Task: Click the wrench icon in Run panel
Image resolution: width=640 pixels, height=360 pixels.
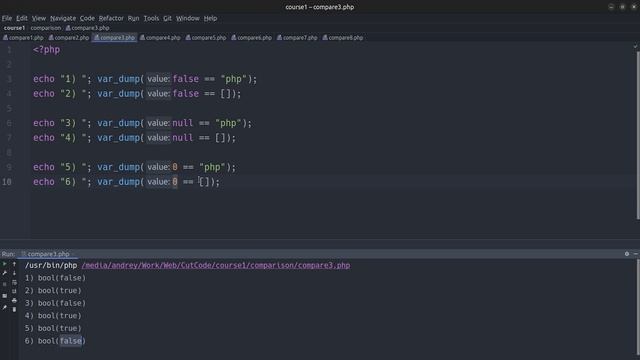Action: [x=4, y=273]
